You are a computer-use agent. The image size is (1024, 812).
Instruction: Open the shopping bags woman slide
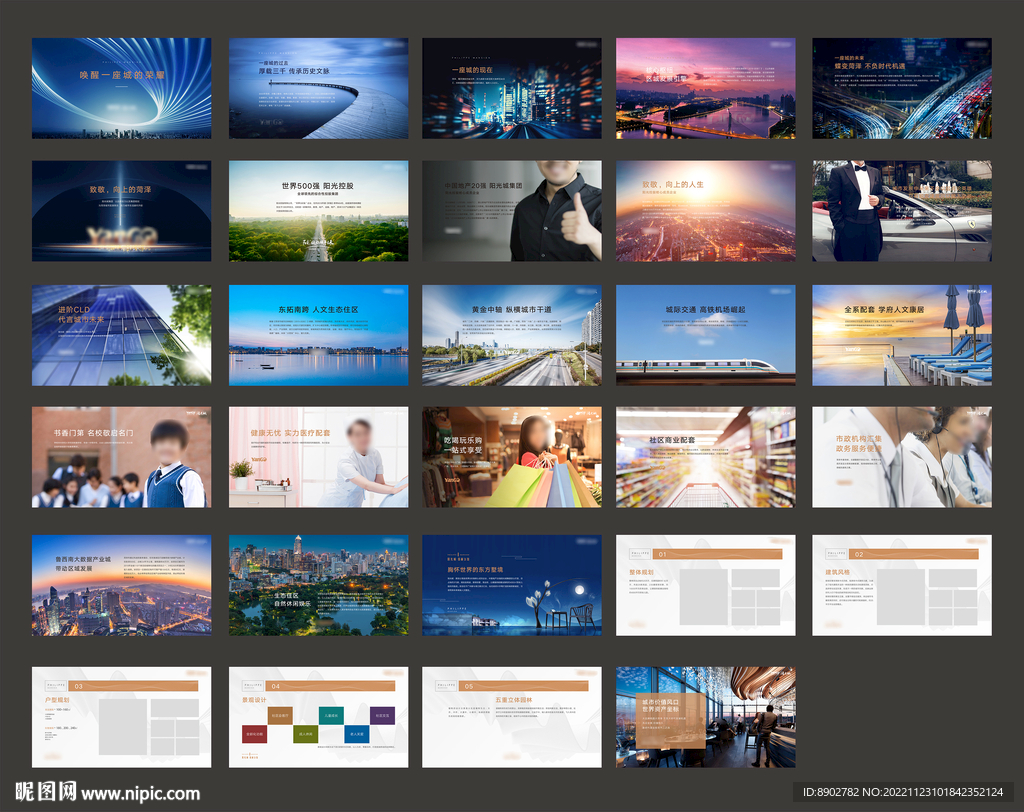511,457
